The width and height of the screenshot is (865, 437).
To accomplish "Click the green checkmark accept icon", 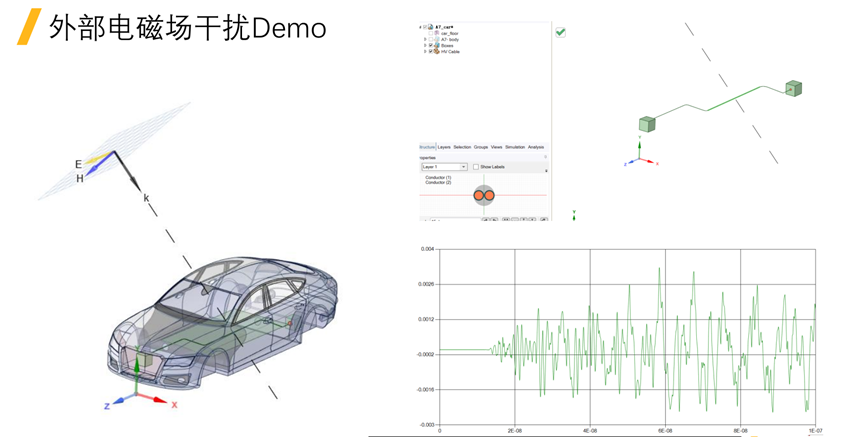I will click(x=560, y=33).
